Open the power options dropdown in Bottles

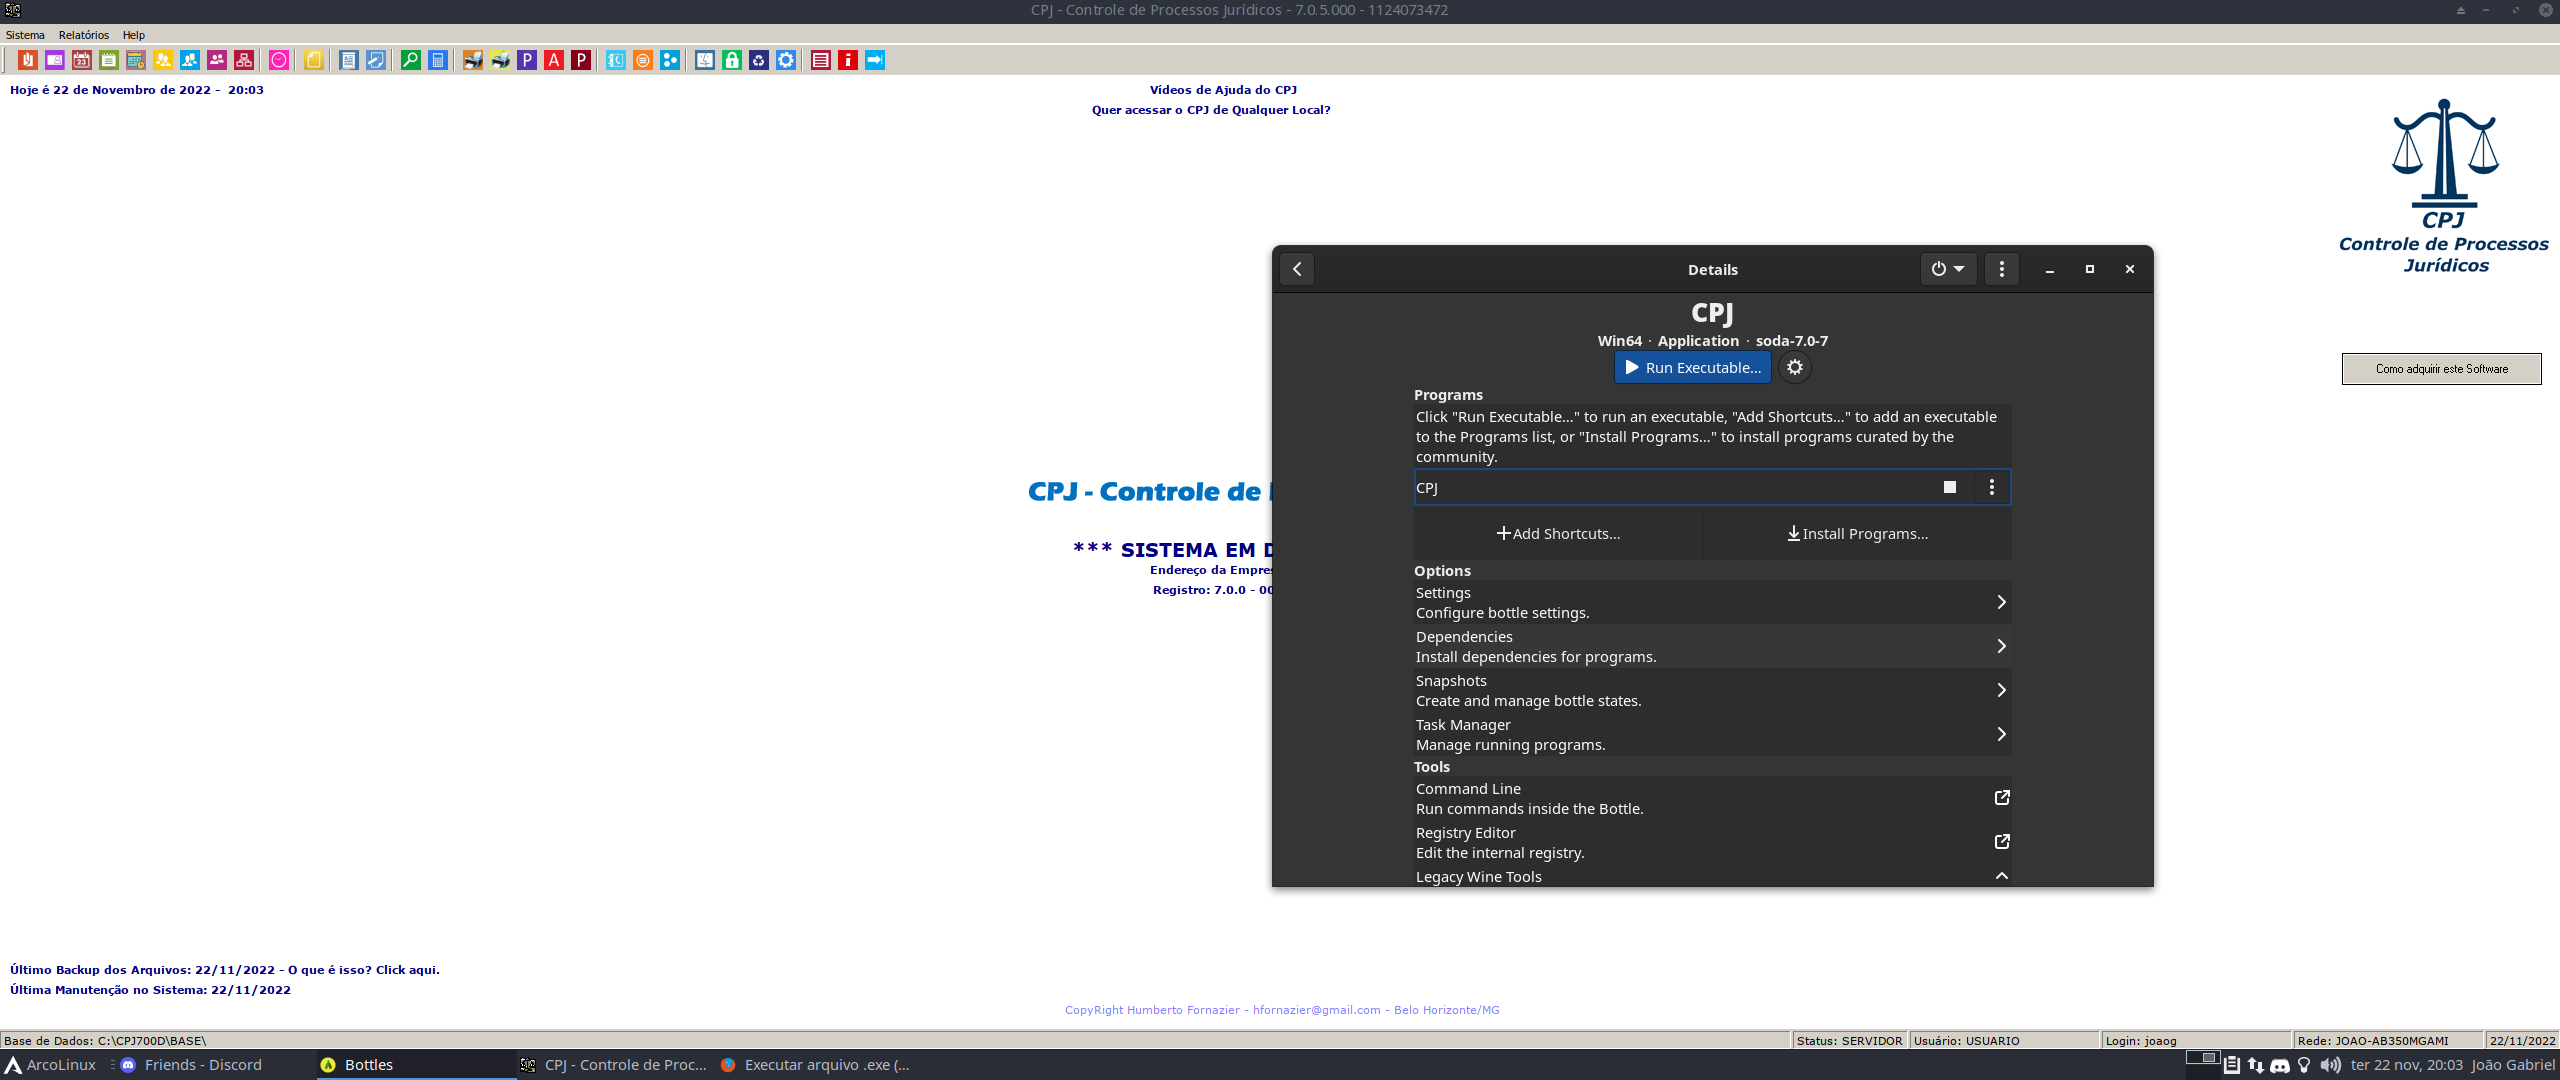pos(1948,269)
